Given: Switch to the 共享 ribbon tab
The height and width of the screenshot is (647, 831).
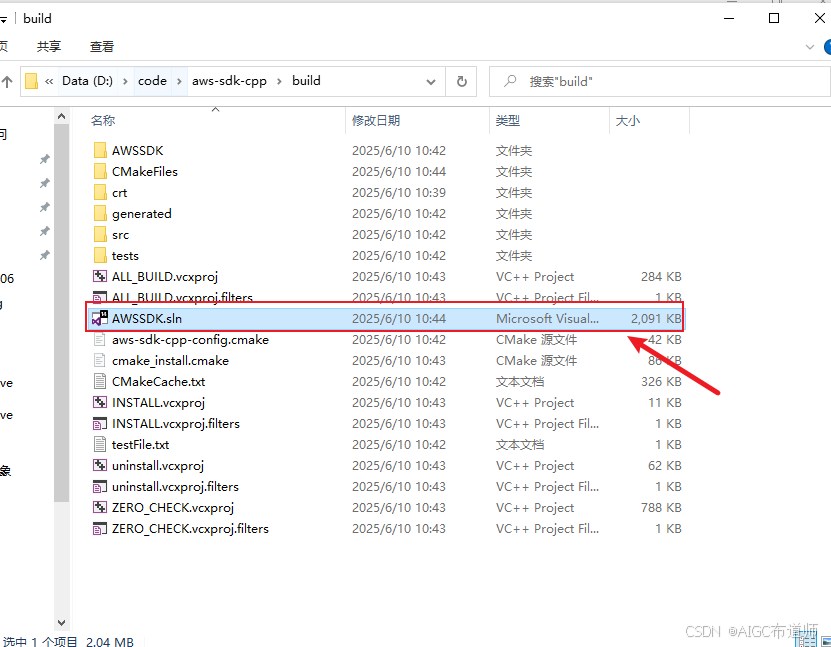Looking at the screenshot, I should pos(50,46).
